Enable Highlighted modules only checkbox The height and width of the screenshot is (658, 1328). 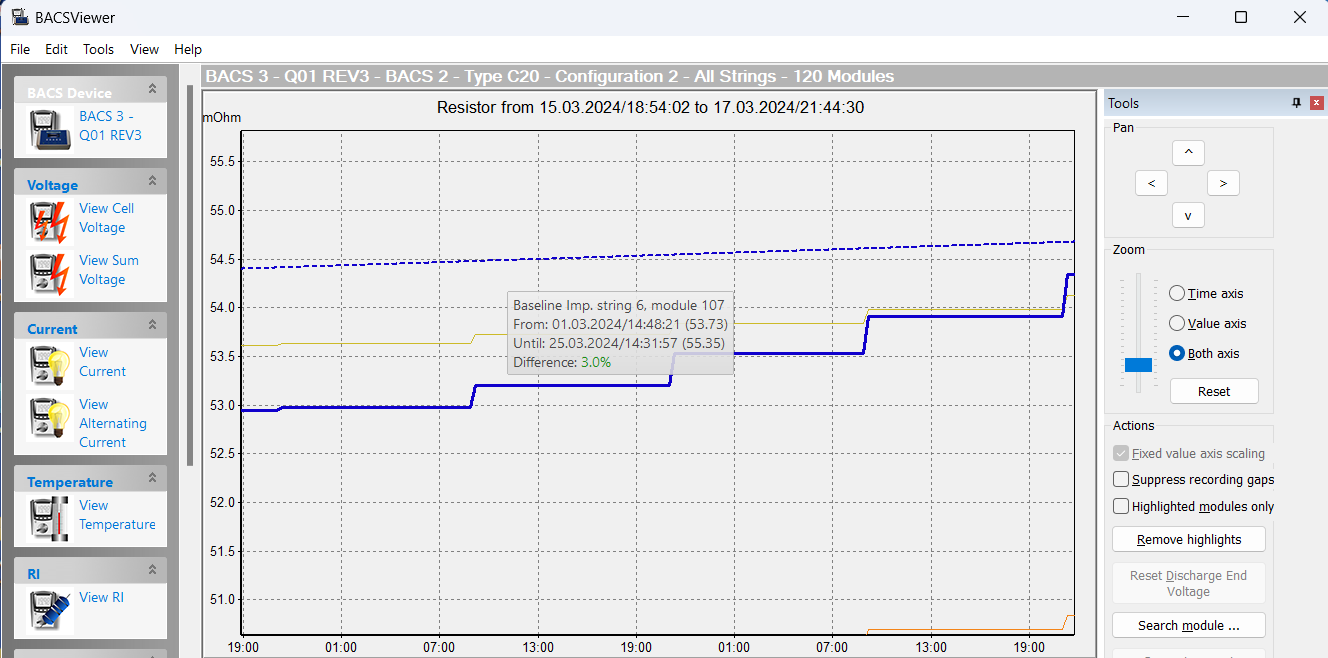[1121, 507]
